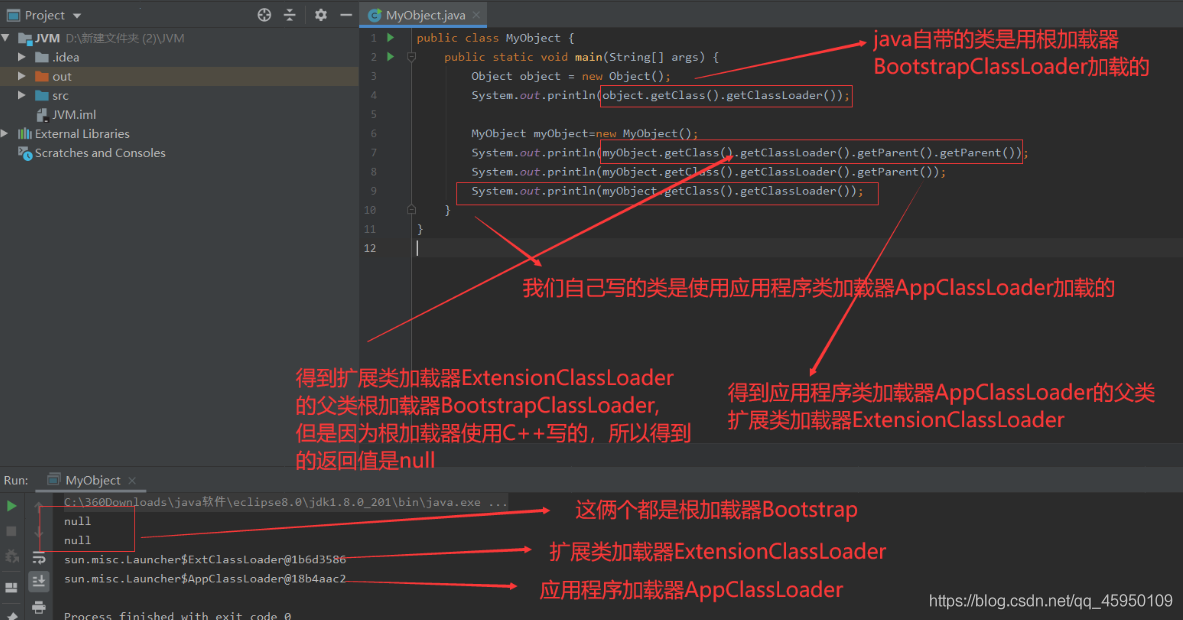Click 'Process finished with exit code 0'
The width and height of the screenshot is (1183, 620).
(x=177, y=615)
